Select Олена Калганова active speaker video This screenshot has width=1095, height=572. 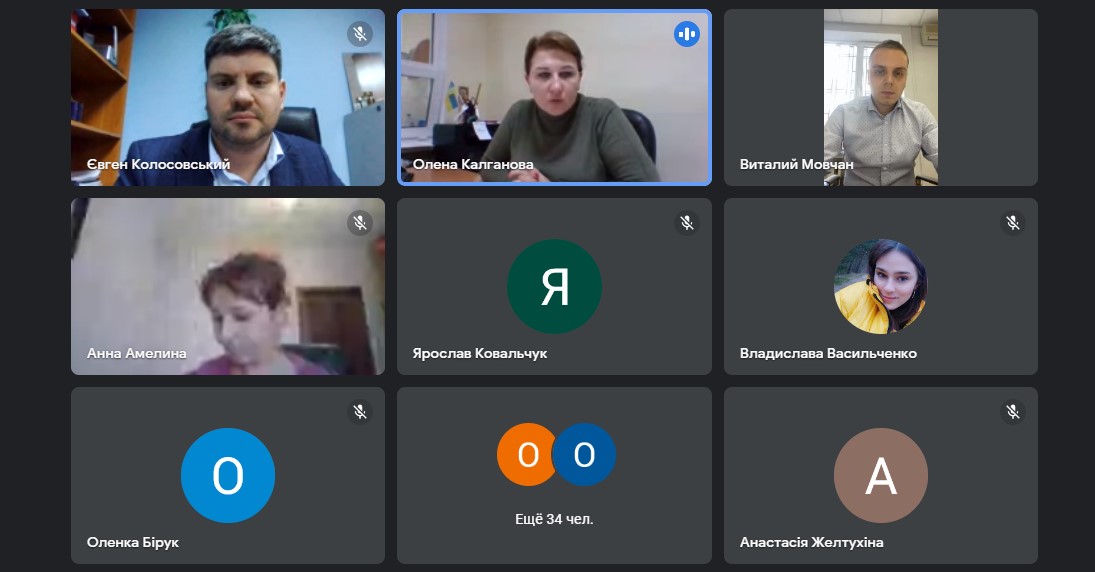(554, 98)
